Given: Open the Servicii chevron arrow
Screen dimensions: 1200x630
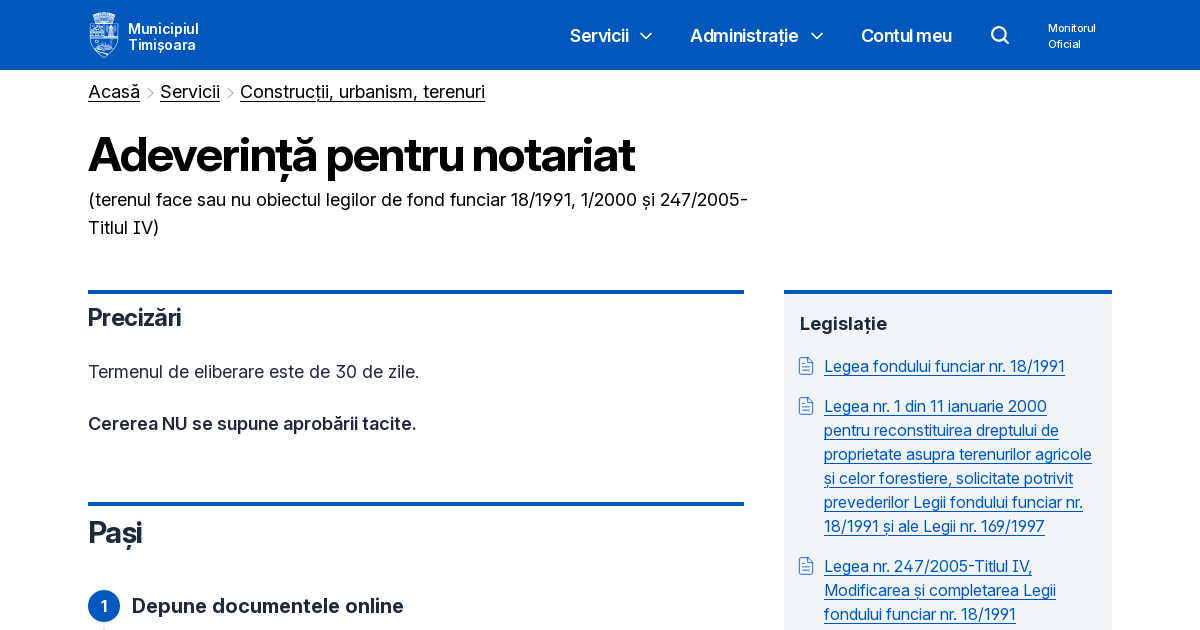Looking at the screenshot, I should click(646, 36).
